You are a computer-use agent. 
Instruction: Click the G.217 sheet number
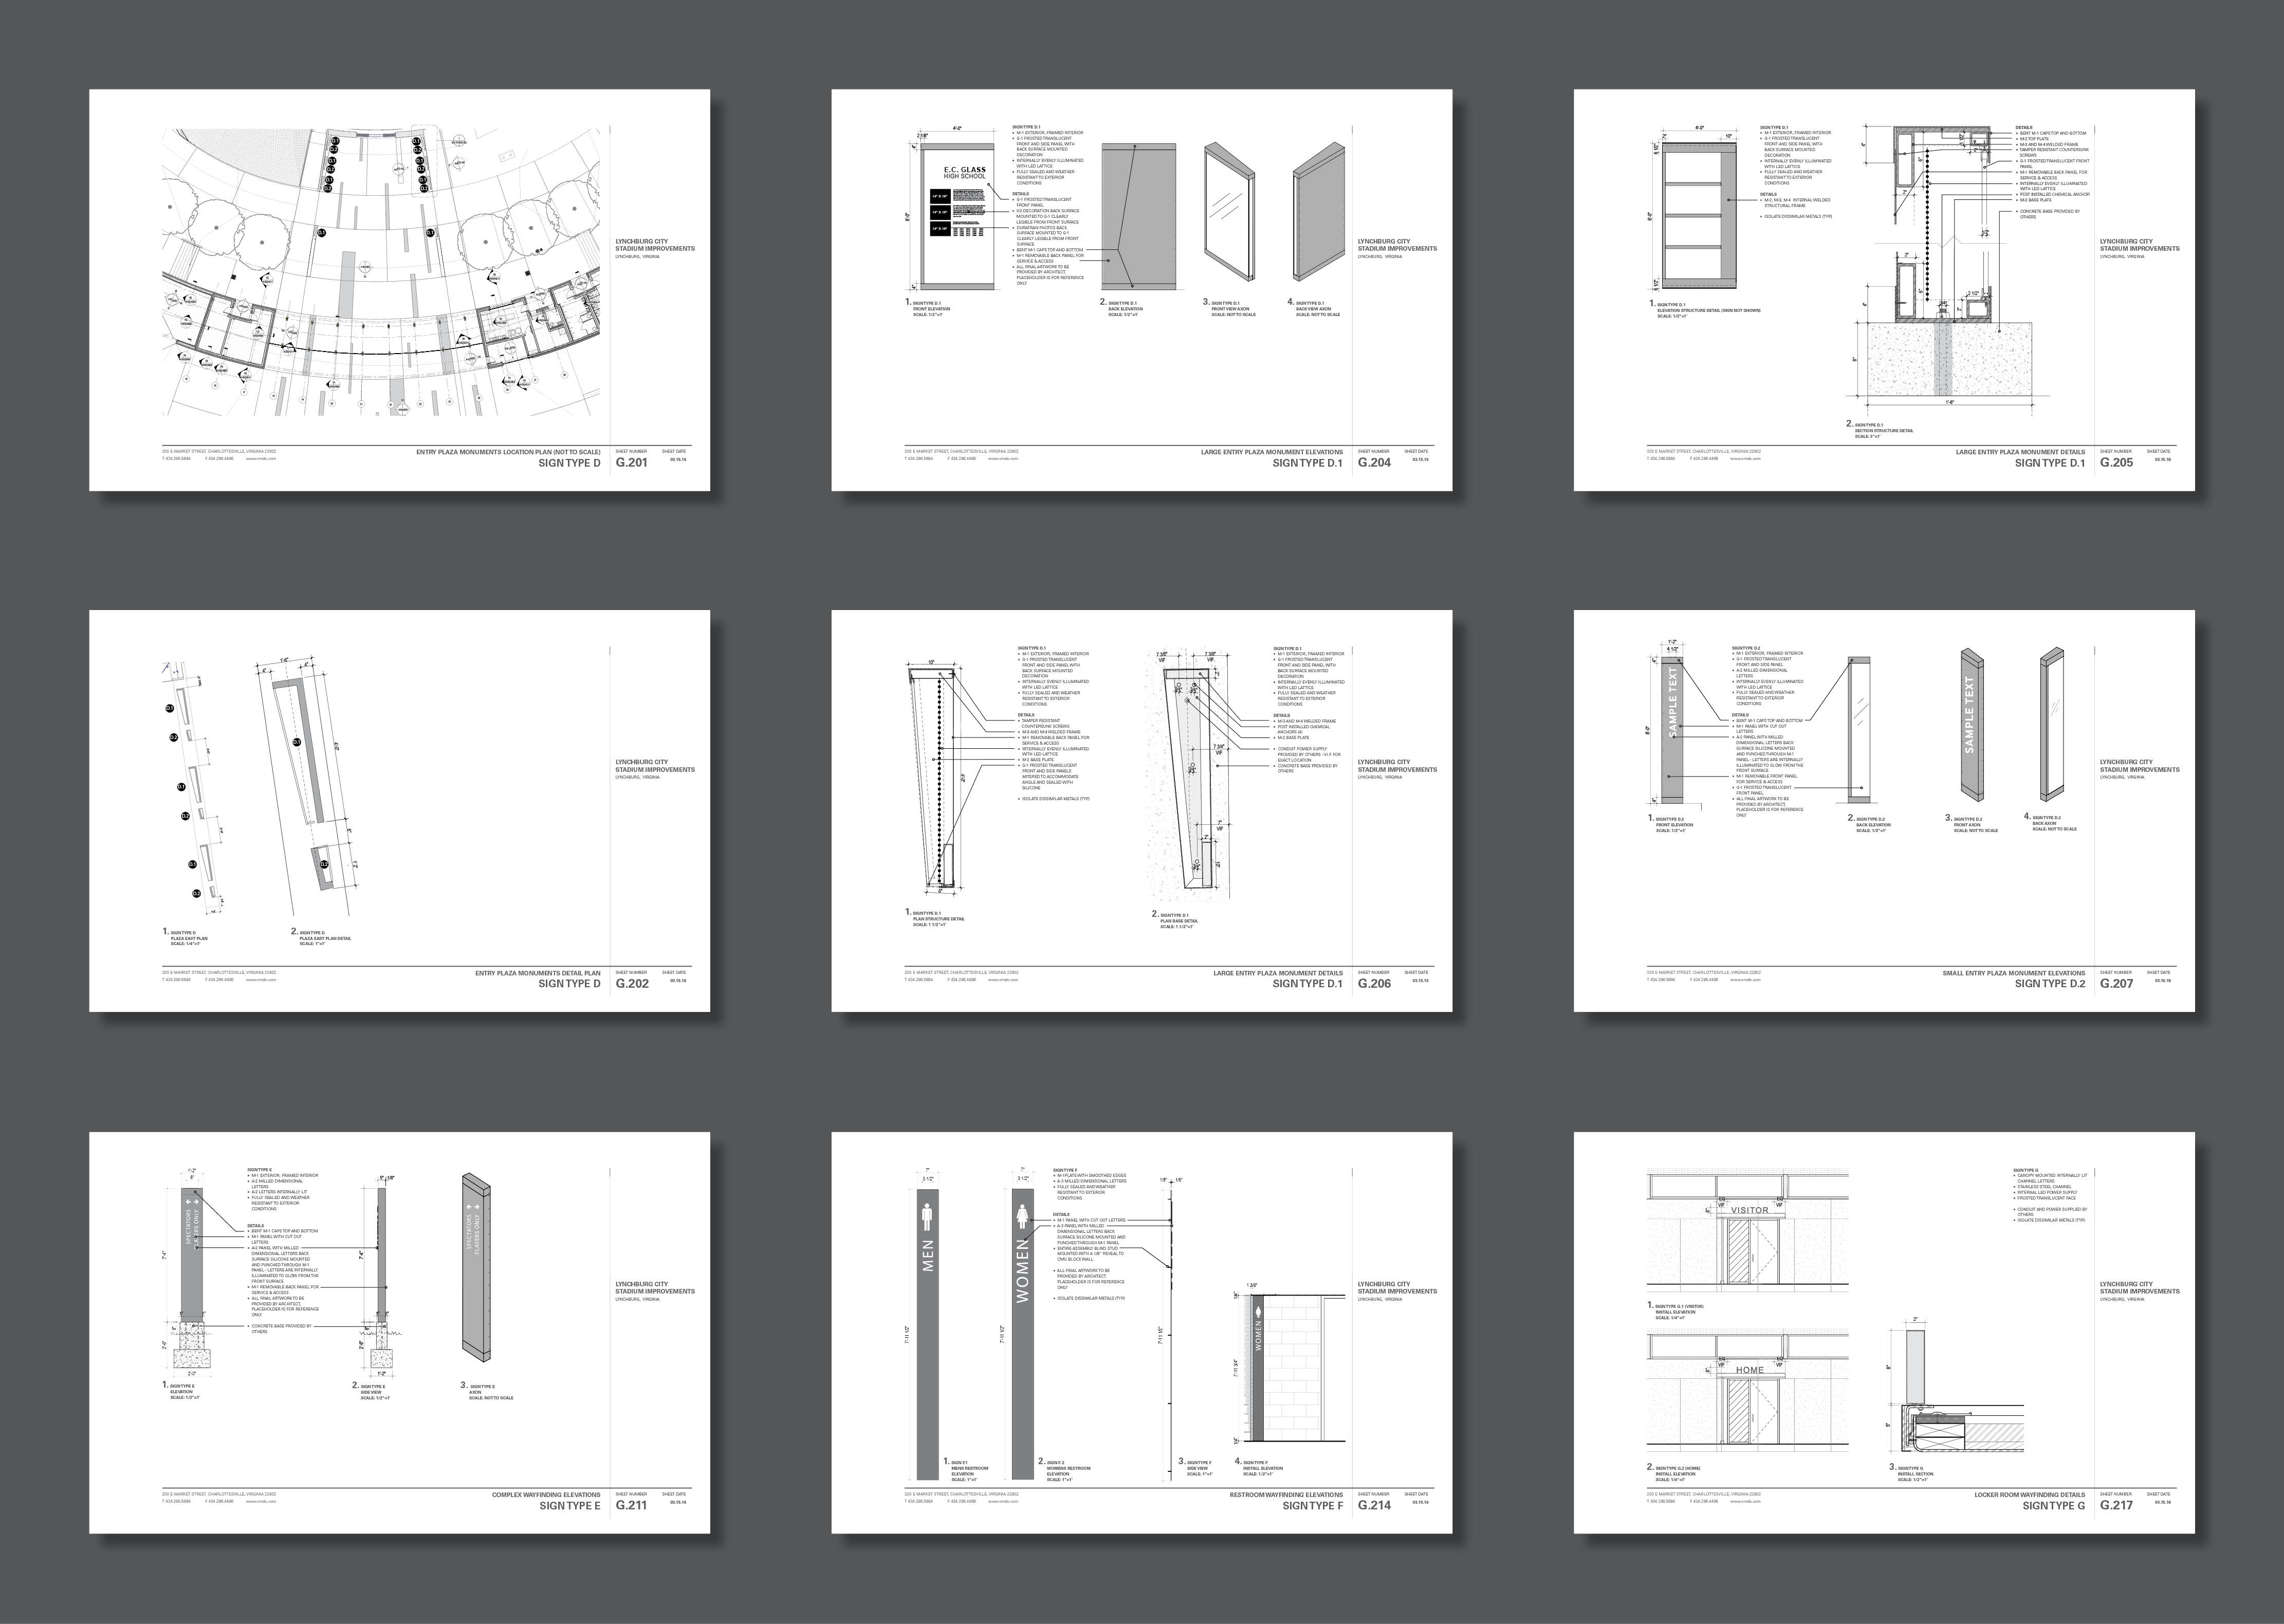click(2116, 1505)
